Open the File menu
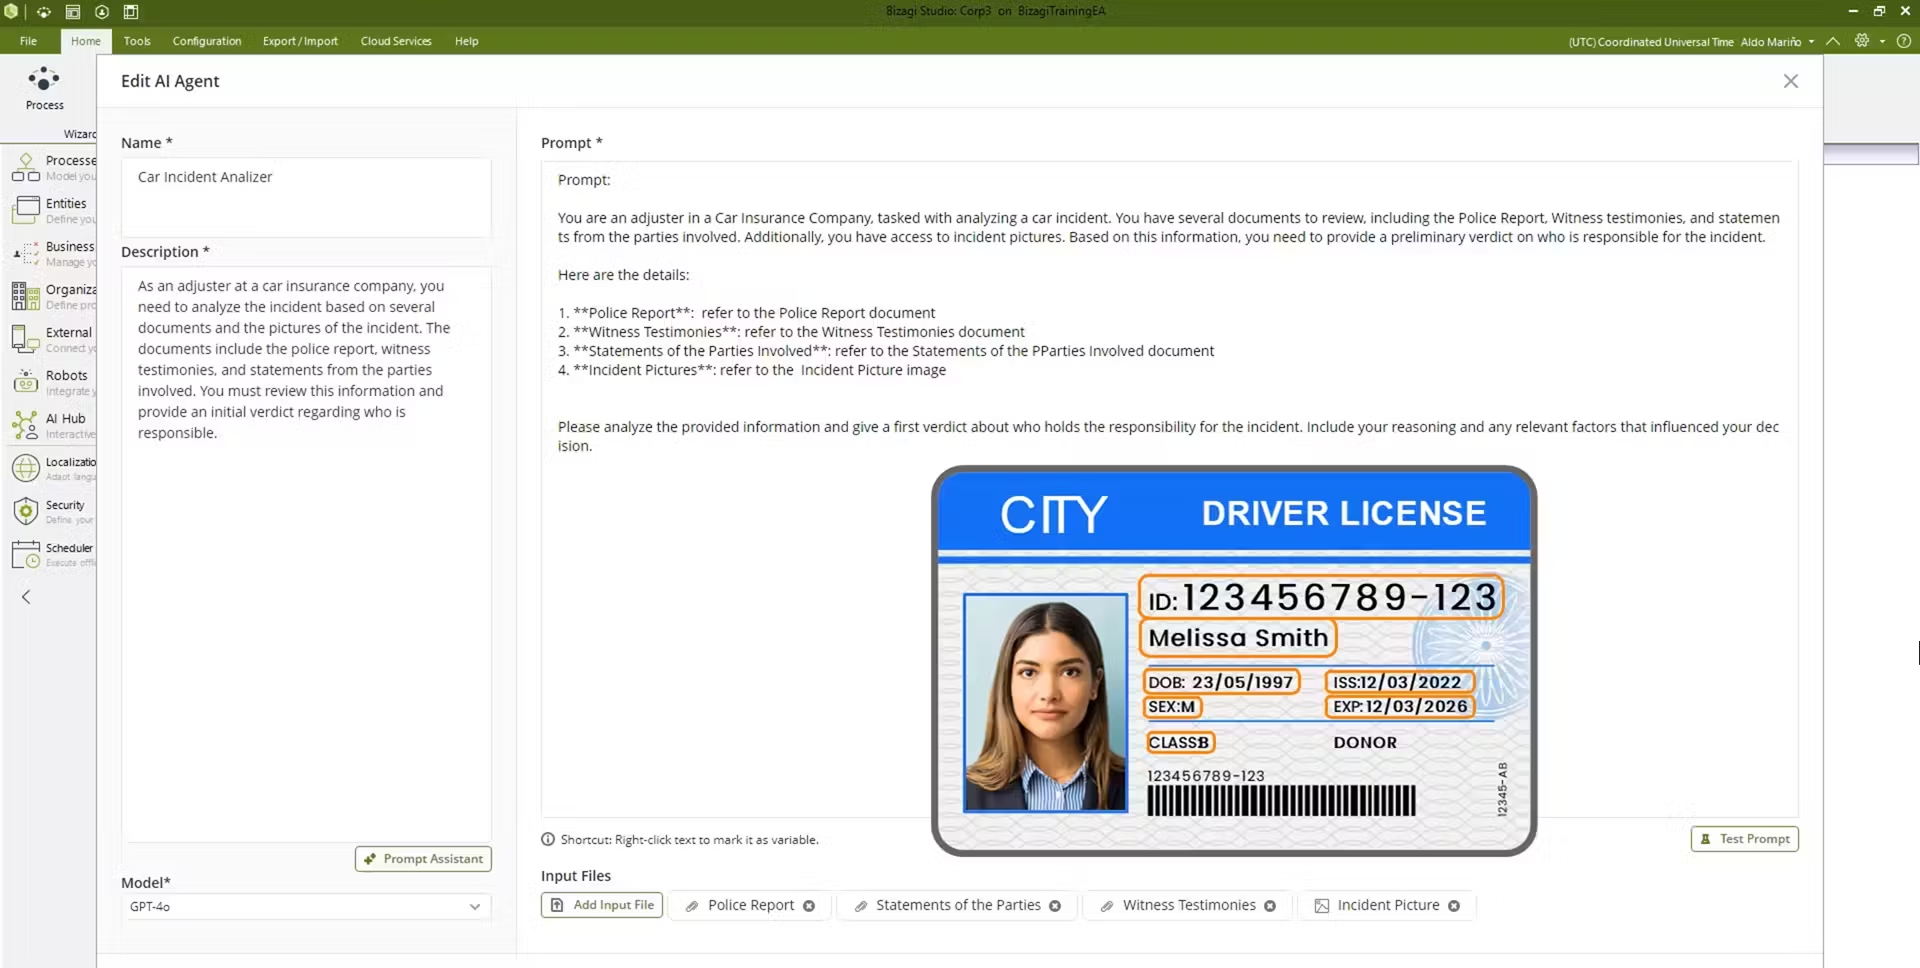Screen dimensions: 1920x968 pyautogui.click(x=28, y=41)
